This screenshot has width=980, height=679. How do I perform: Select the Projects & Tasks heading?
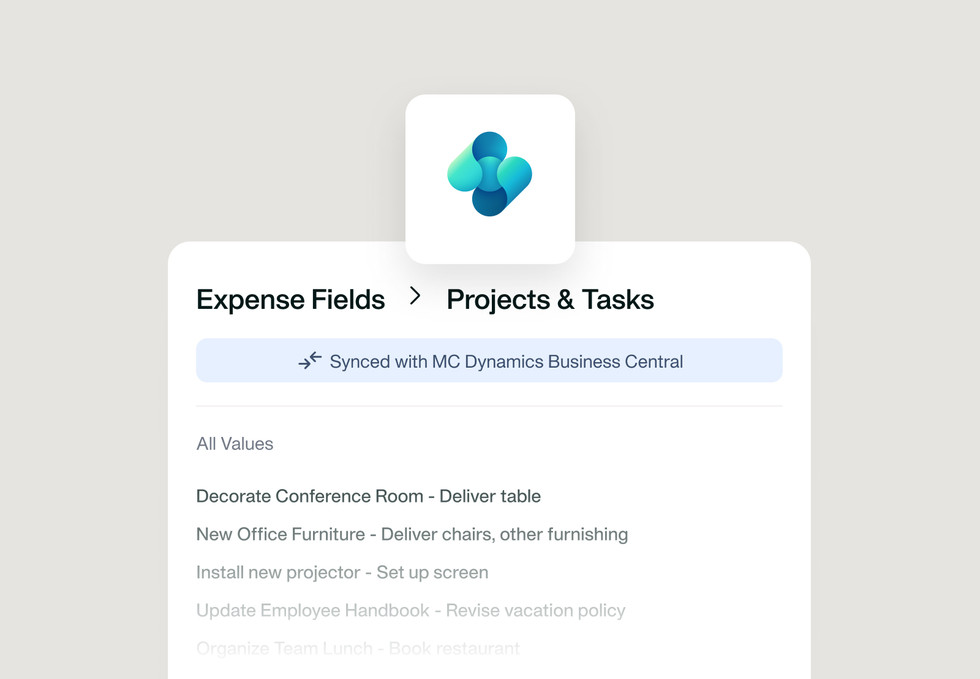point(550,299)
